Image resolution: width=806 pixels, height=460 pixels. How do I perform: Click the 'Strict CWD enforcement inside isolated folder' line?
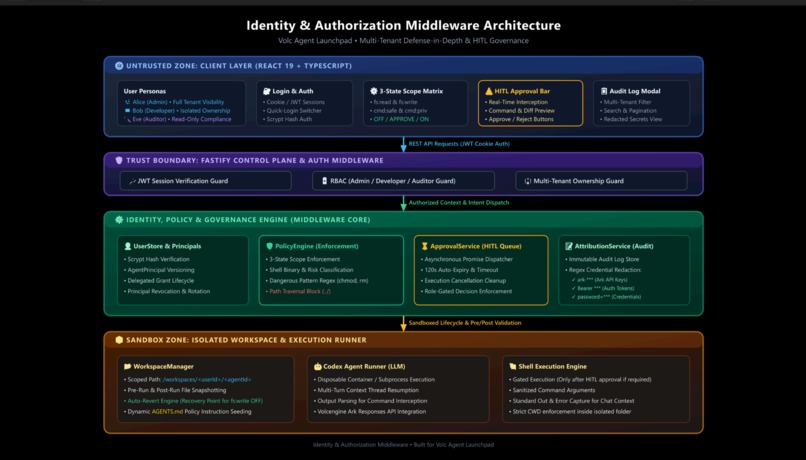coord(570,412)
